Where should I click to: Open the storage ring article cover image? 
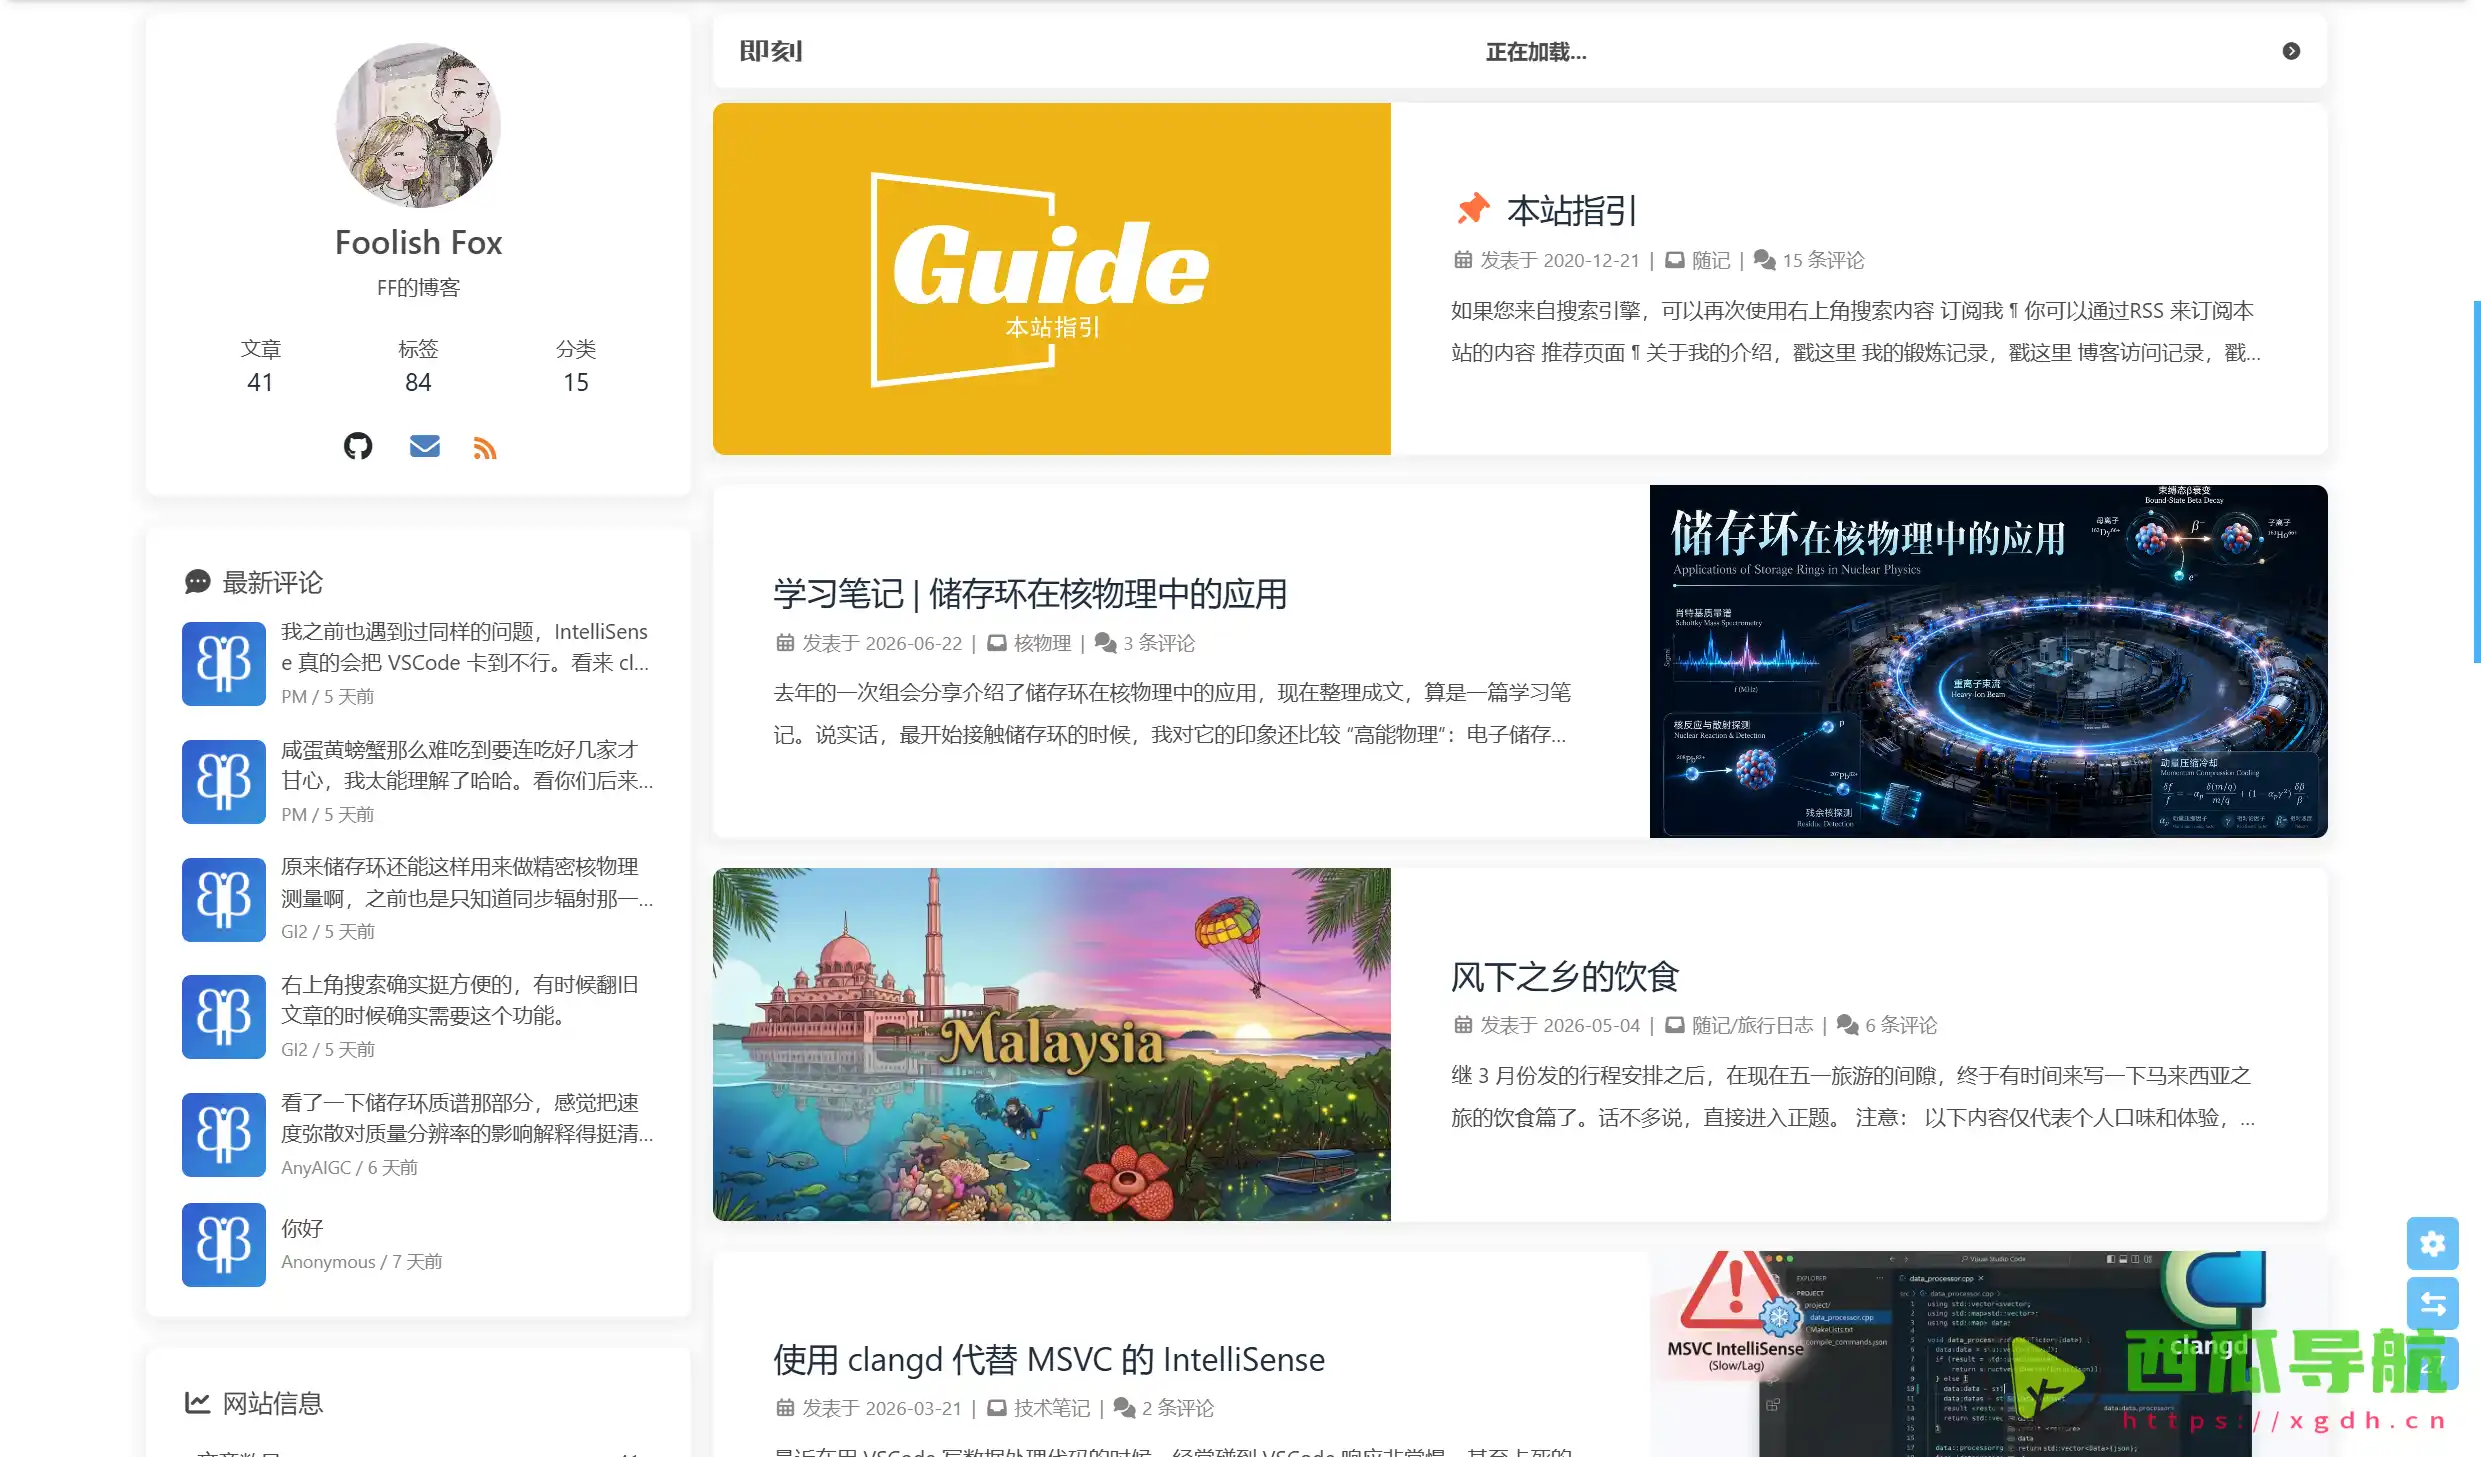coord(1988,661)
